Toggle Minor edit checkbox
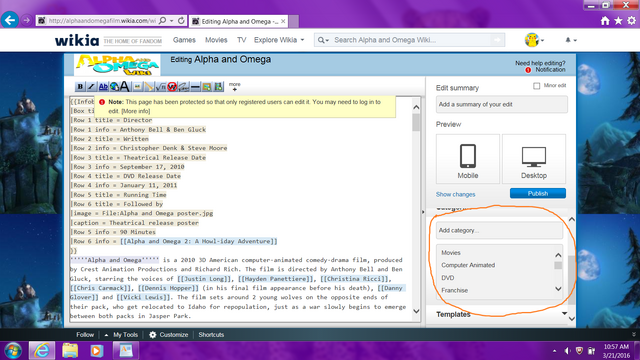This screenshot has width=640, height=360. 536,86
